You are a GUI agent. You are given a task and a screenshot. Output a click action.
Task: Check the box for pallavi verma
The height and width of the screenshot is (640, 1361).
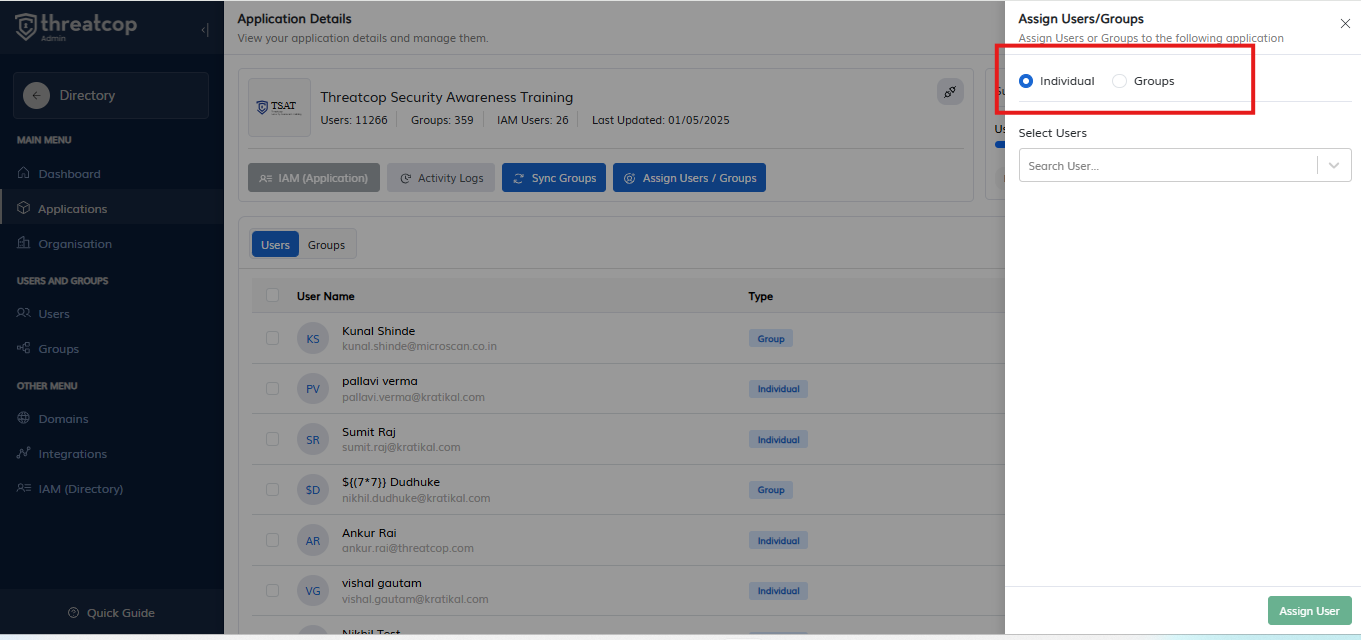pos(272,389)
